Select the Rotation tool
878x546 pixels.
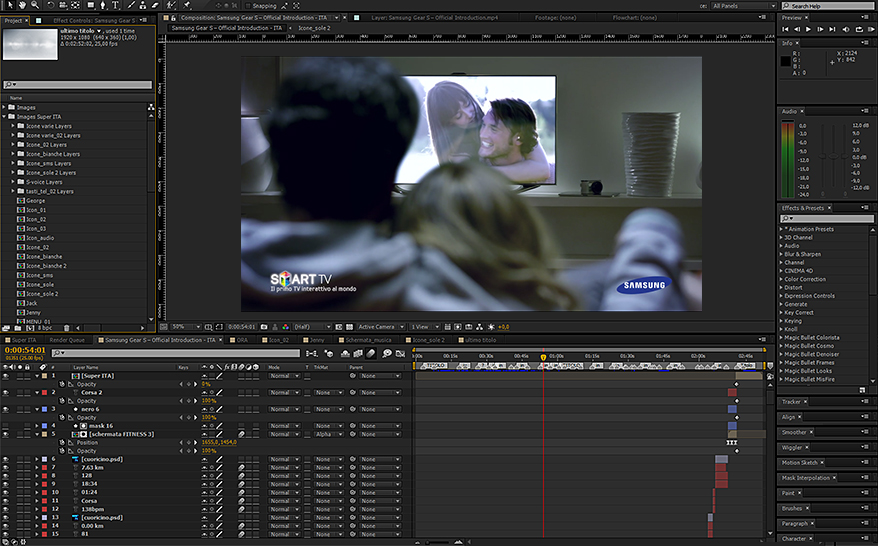pos(51,5)
